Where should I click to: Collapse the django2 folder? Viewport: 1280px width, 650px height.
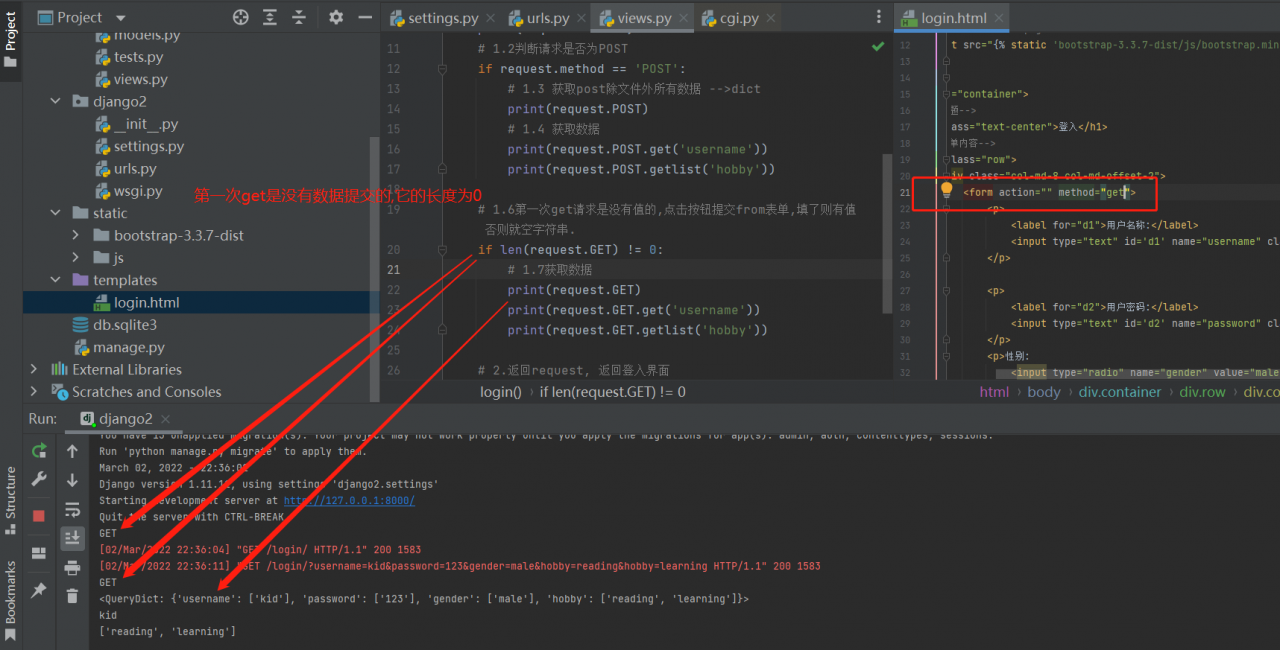pyautogui.click(x=57, y=101)
